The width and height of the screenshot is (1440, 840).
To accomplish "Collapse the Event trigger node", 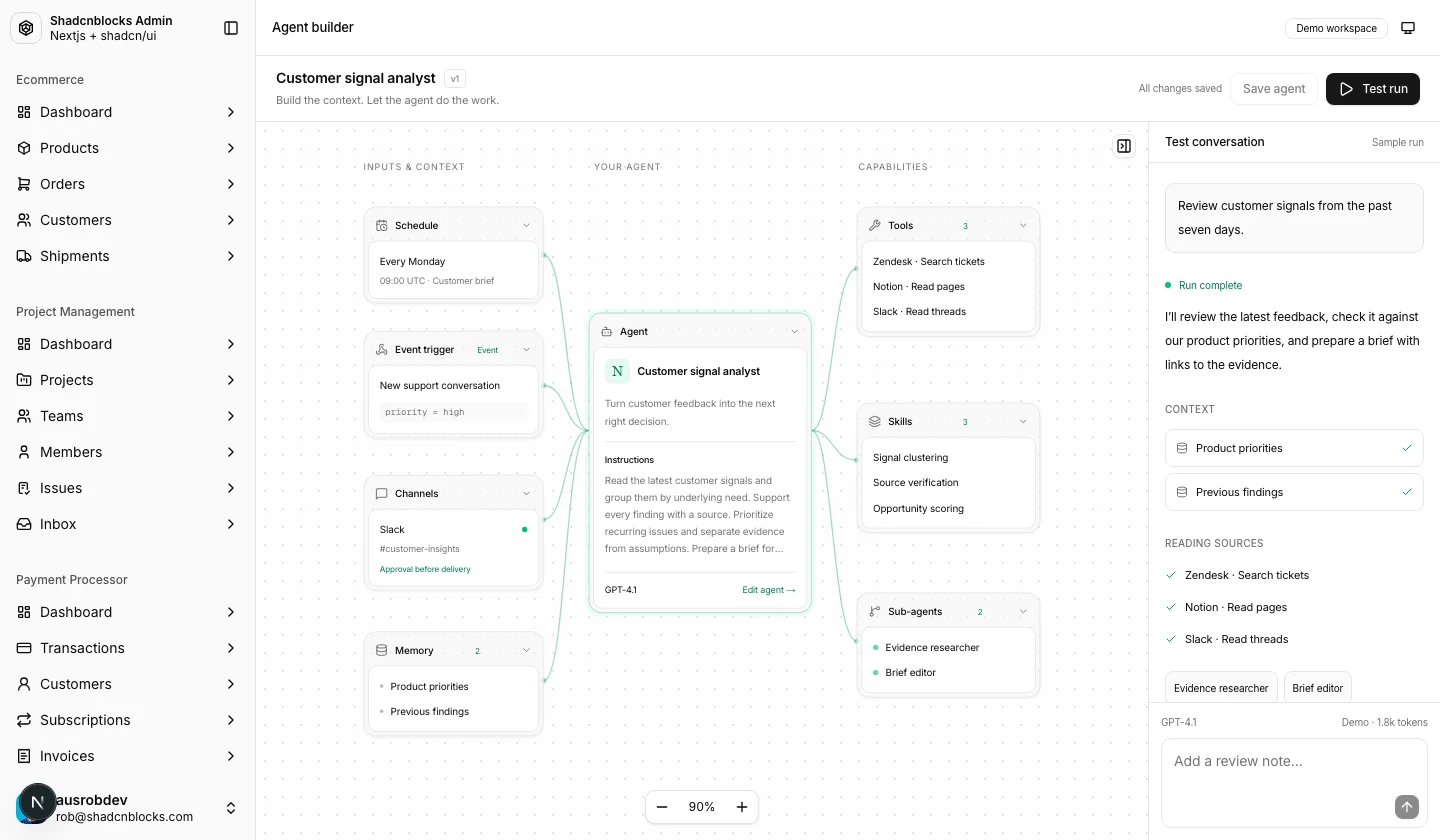I will (527, 350).
